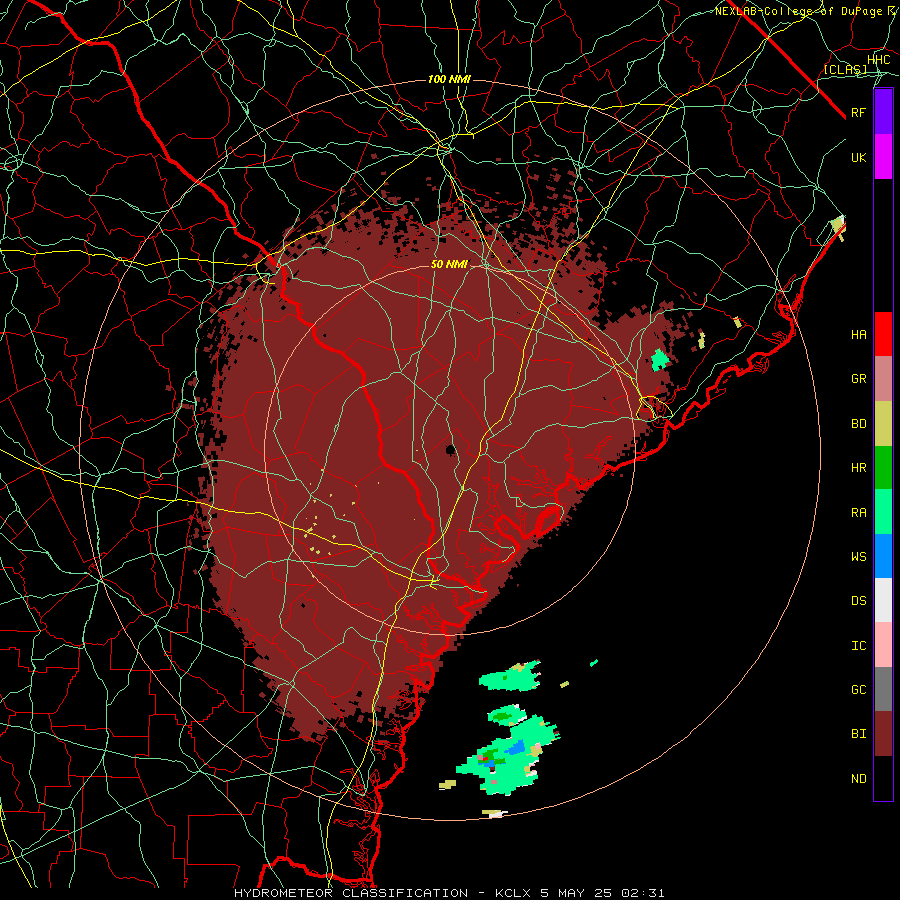Click the ND legend label

tap(858, 779)
